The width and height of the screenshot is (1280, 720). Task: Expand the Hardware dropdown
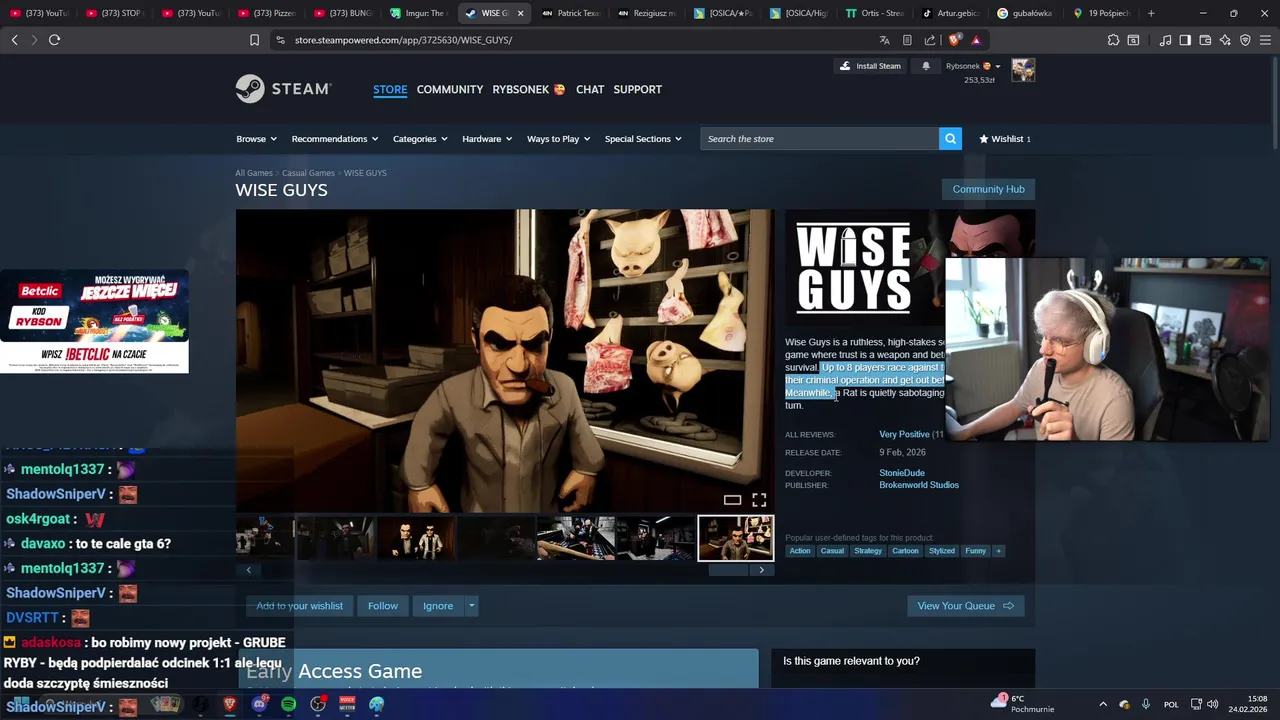(x=487, y=139)
